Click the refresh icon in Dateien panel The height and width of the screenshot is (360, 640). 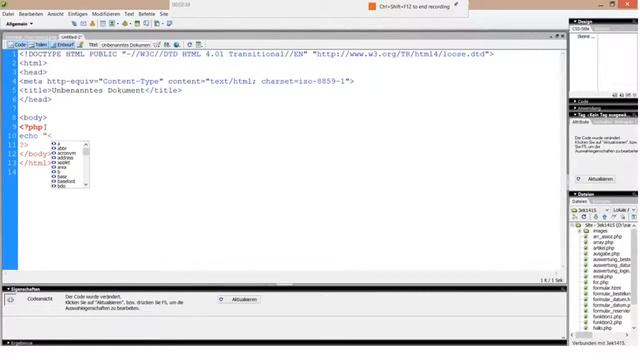pos(584,217)
